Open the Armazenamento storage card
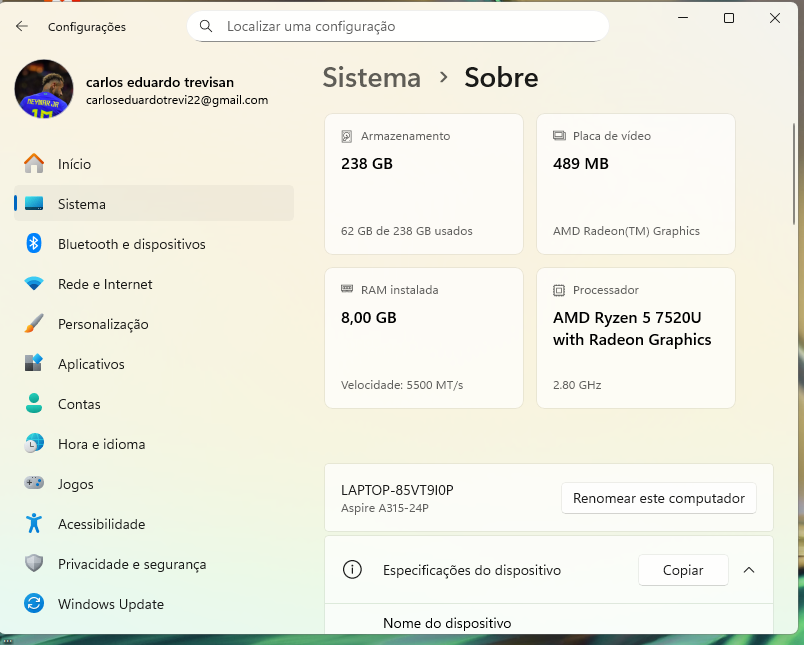Image resolution: width=804 pixels, height=645 pixels. tap(424, 184)
